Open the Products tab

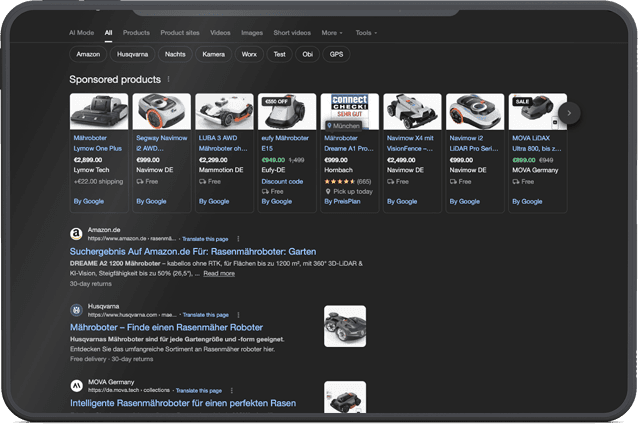[x=136, y=33]
